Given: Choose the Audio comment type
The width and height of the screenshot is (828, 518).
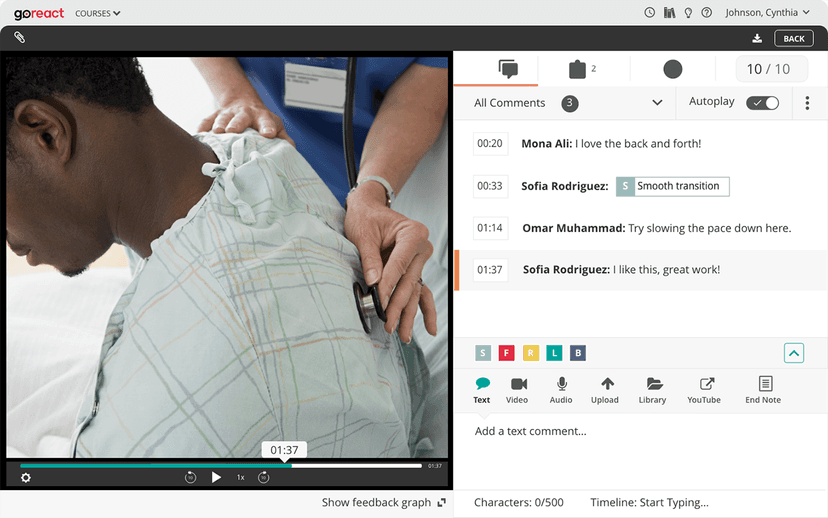Looking at the screenshot, I should click(x=561, y=391).
